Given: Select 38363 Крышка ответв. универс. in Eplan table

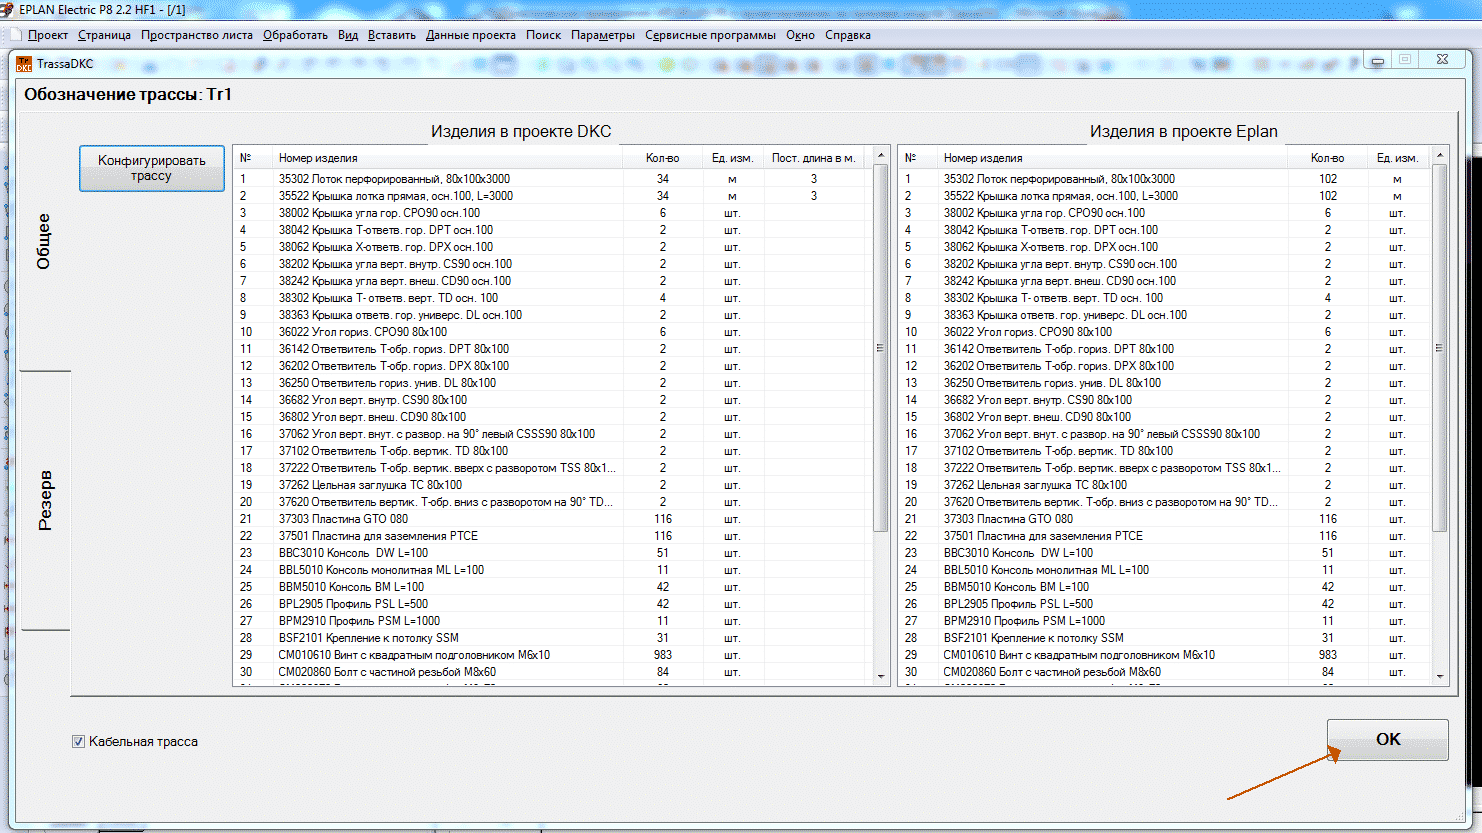Looking at the screenshot, I should click(1165, 315).
